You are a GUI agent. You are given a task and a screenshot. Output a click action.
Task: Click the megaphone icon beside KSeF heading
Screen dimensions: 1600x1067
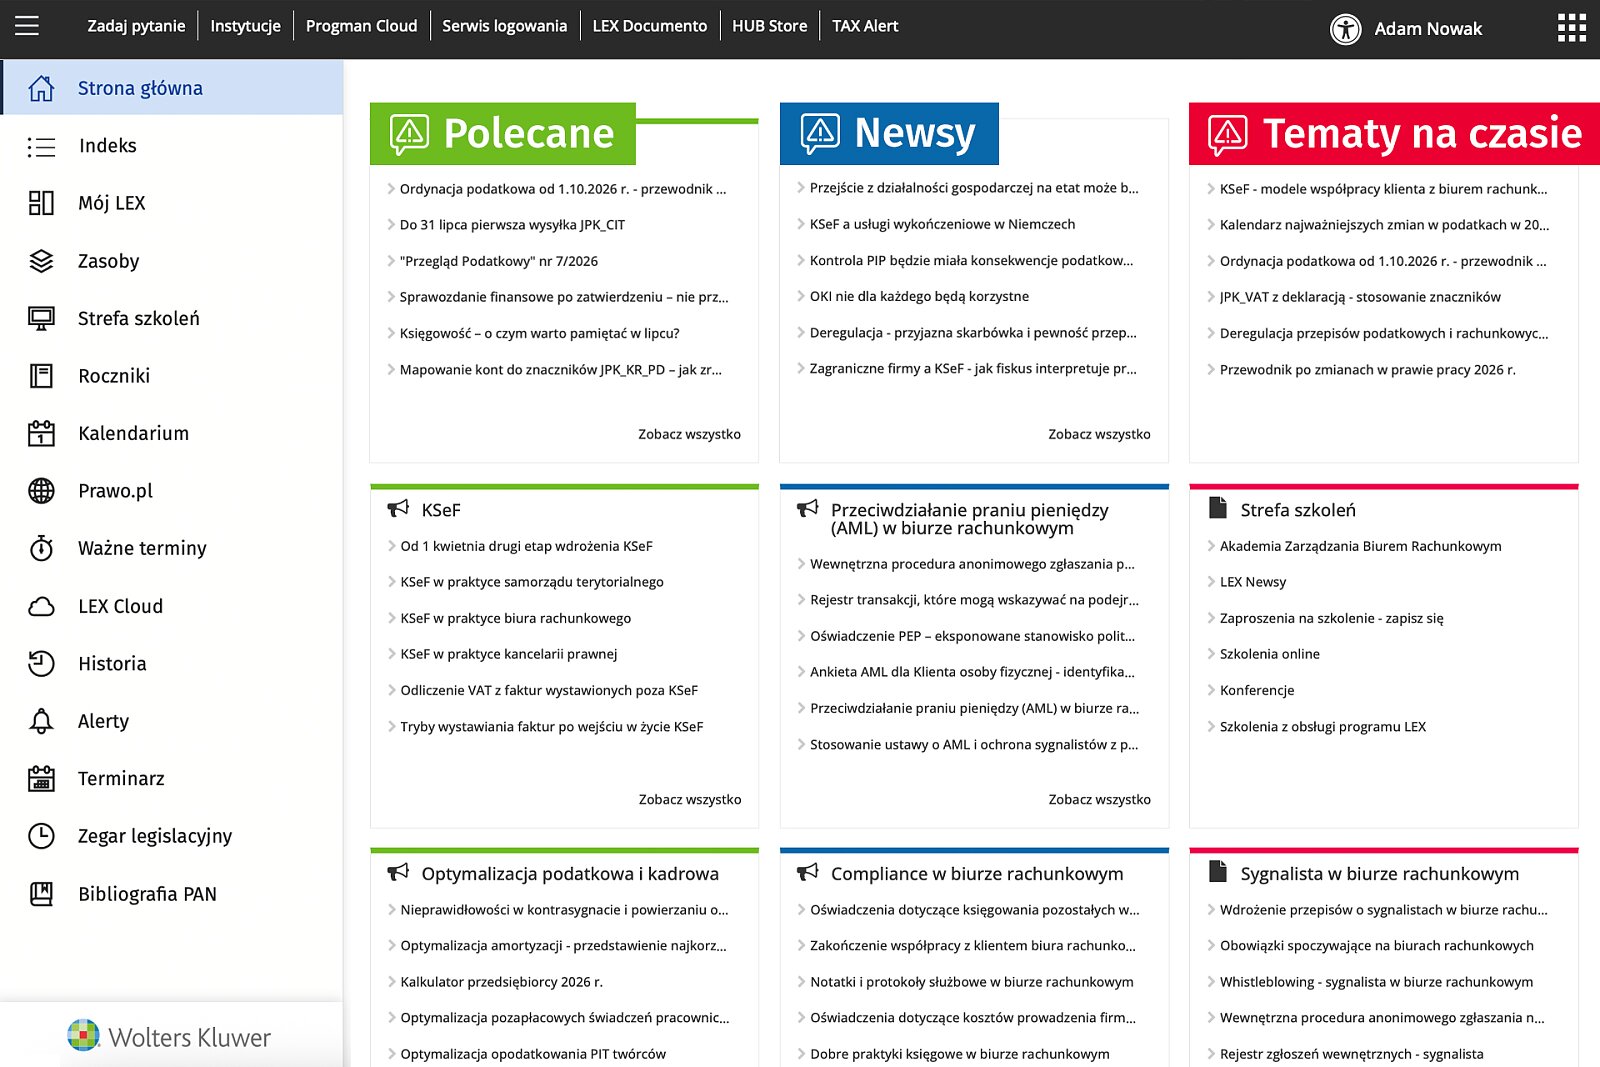398,508
